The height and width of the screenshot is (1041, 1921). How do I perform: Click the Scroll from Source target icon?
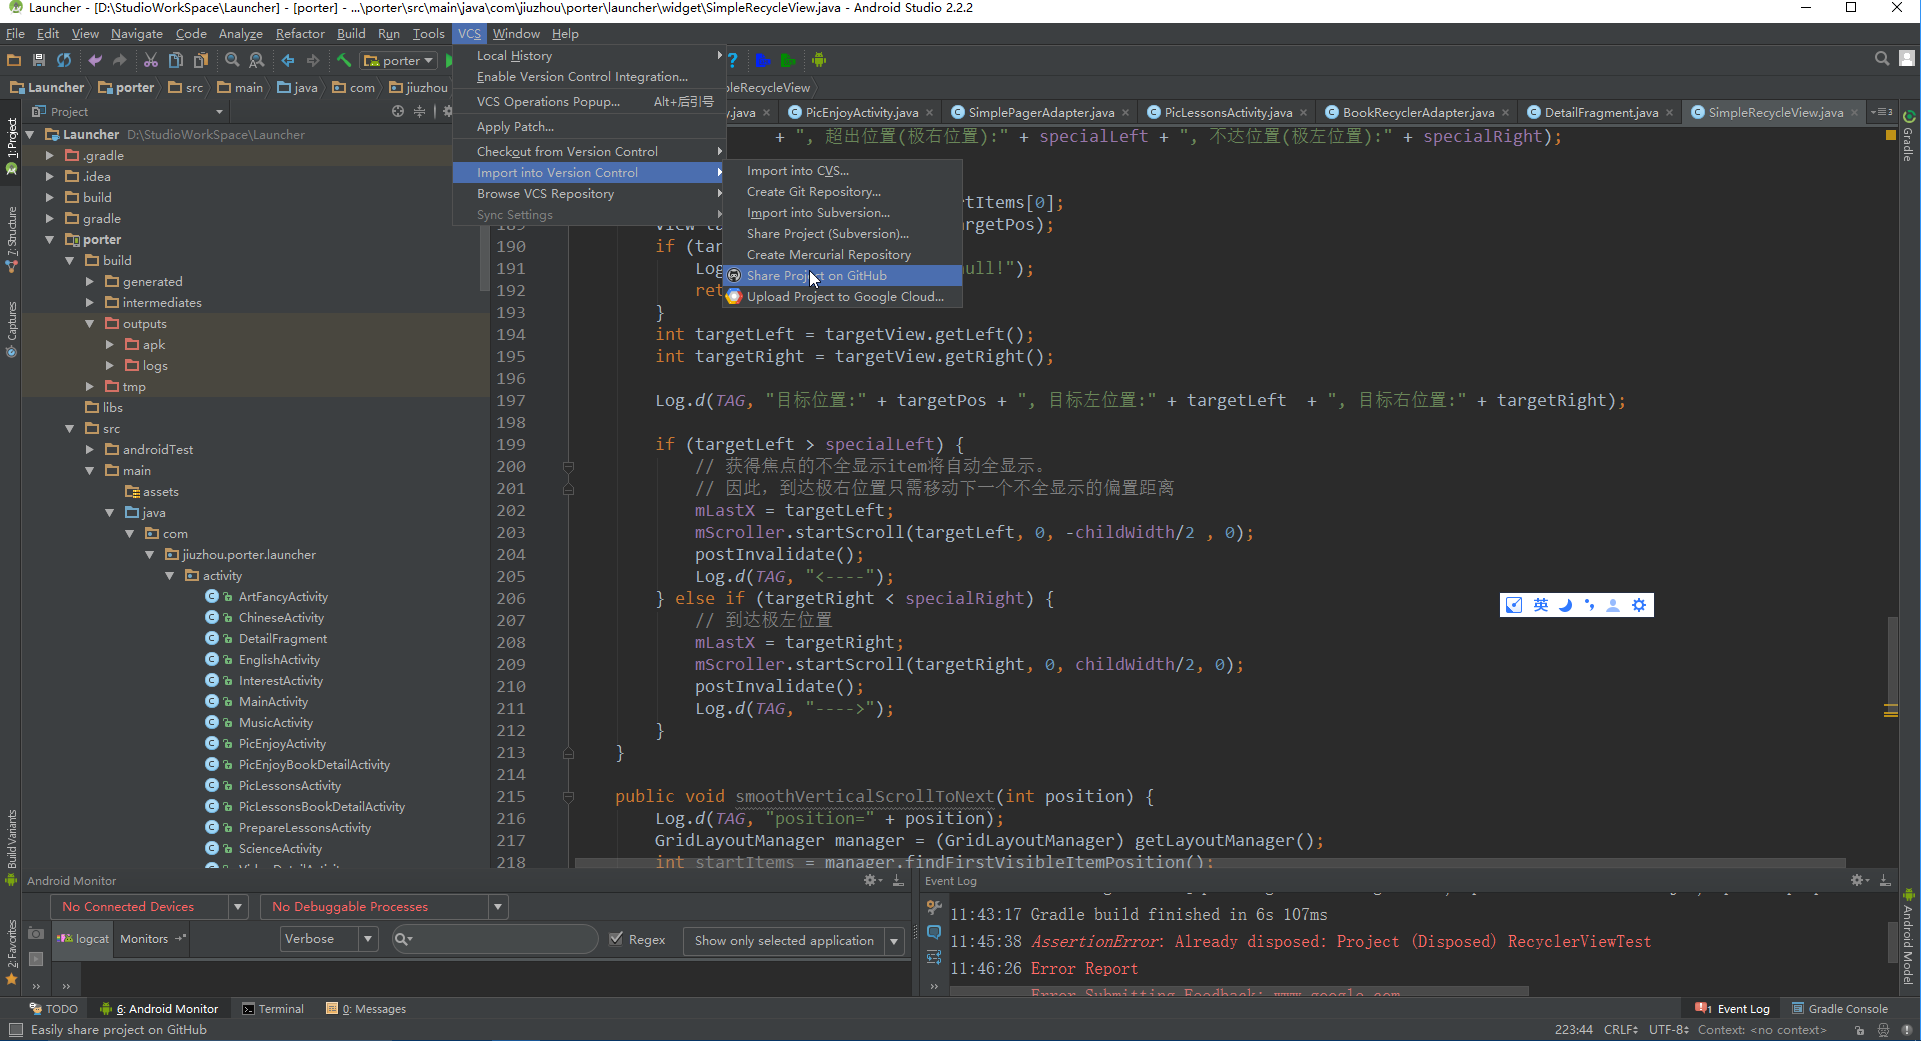point(398,111)
